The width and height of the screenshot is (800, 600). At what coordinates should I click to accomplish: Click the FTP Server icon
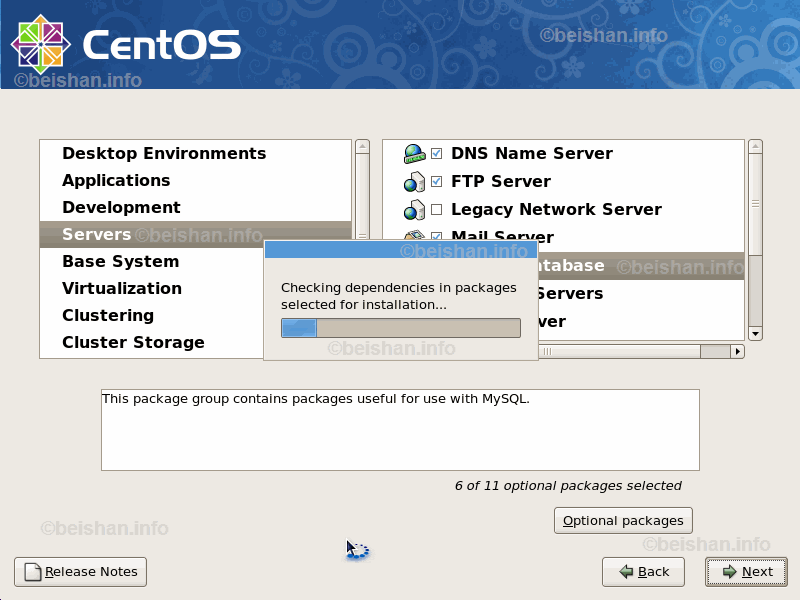click(x=414, y=182)
